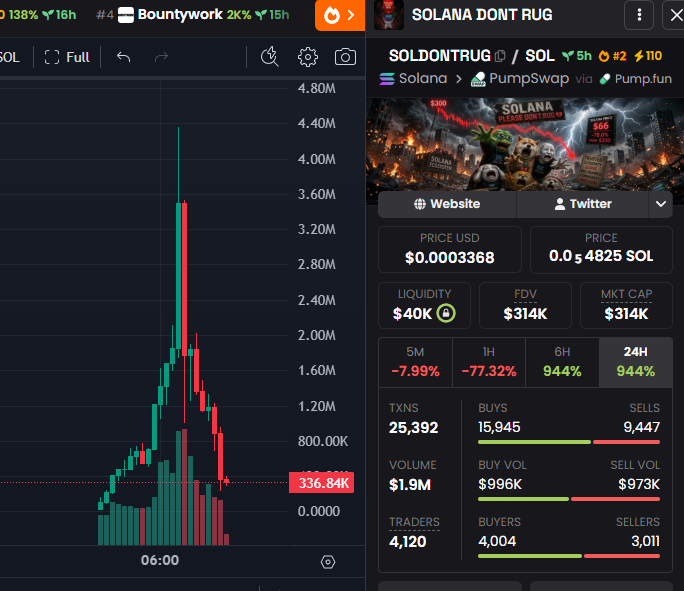Click the SELL VOL $973K value
The height and width of the screenshot is (591, 684).
(639, 484)
